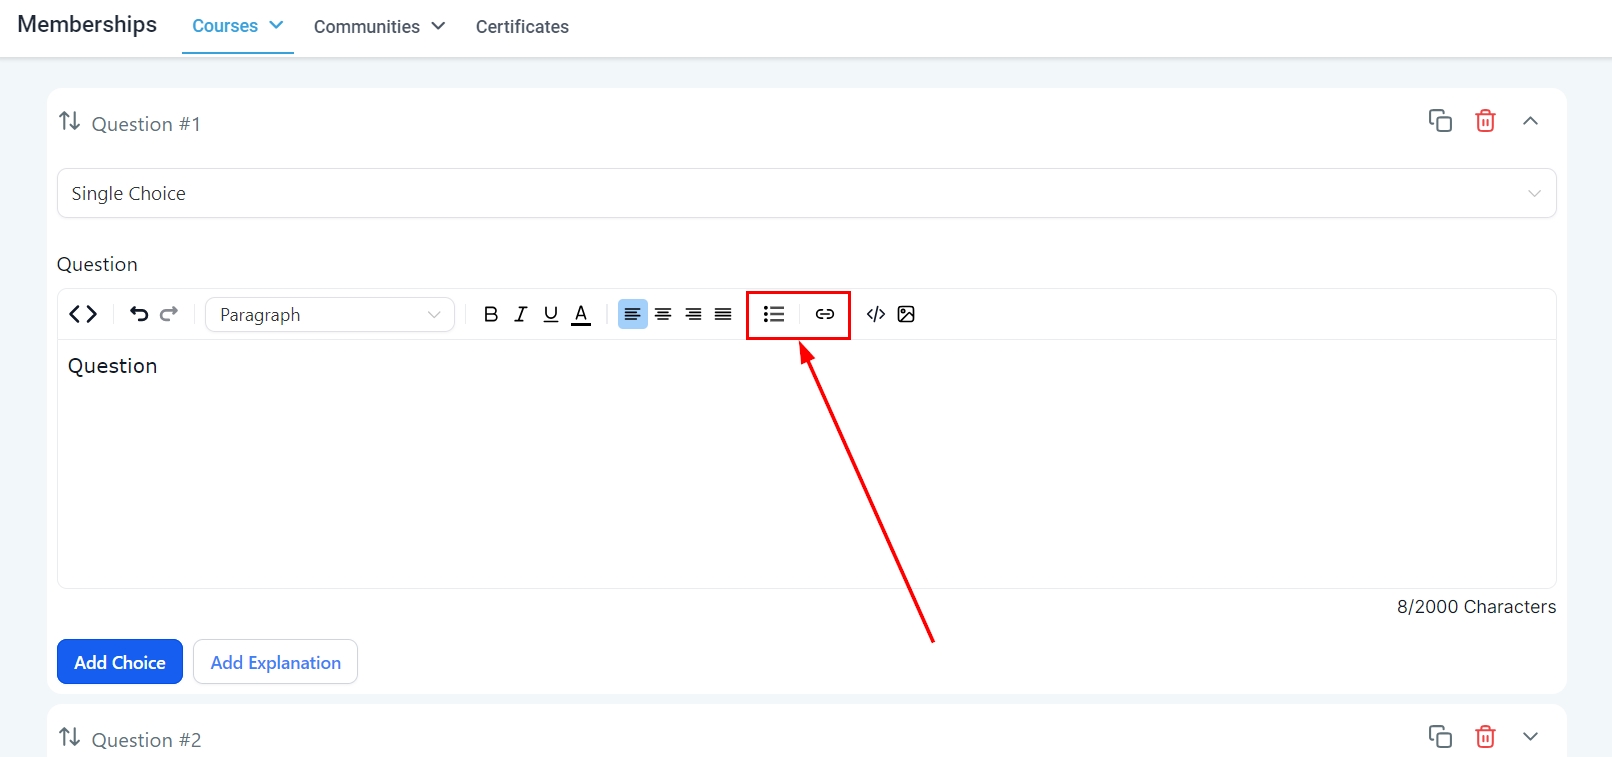
Task: Toggle underline formatting
Action: click(550, 314)
